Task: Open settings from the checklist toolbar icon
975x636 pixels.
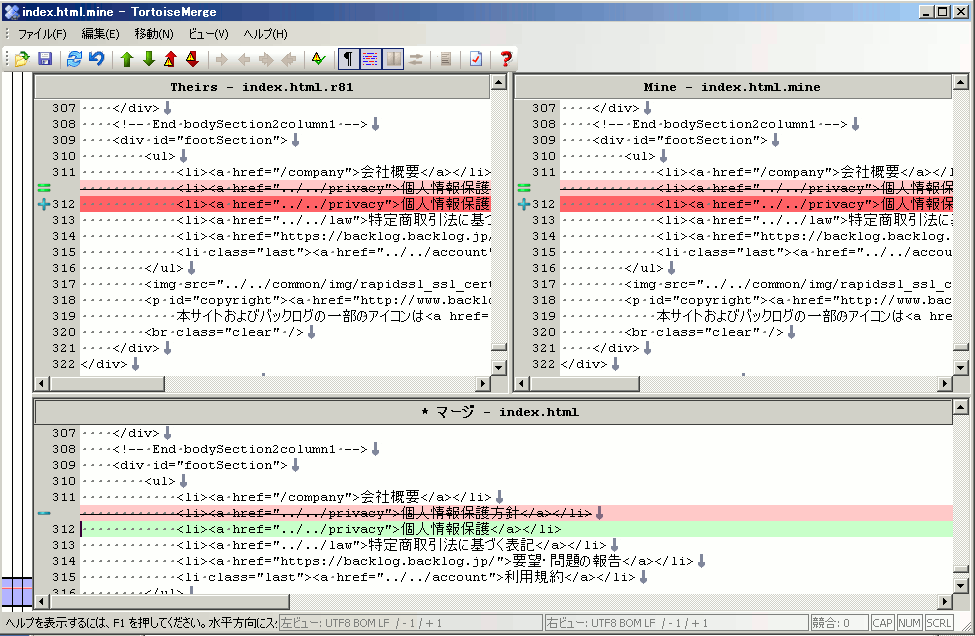Action: pos(475,59)
